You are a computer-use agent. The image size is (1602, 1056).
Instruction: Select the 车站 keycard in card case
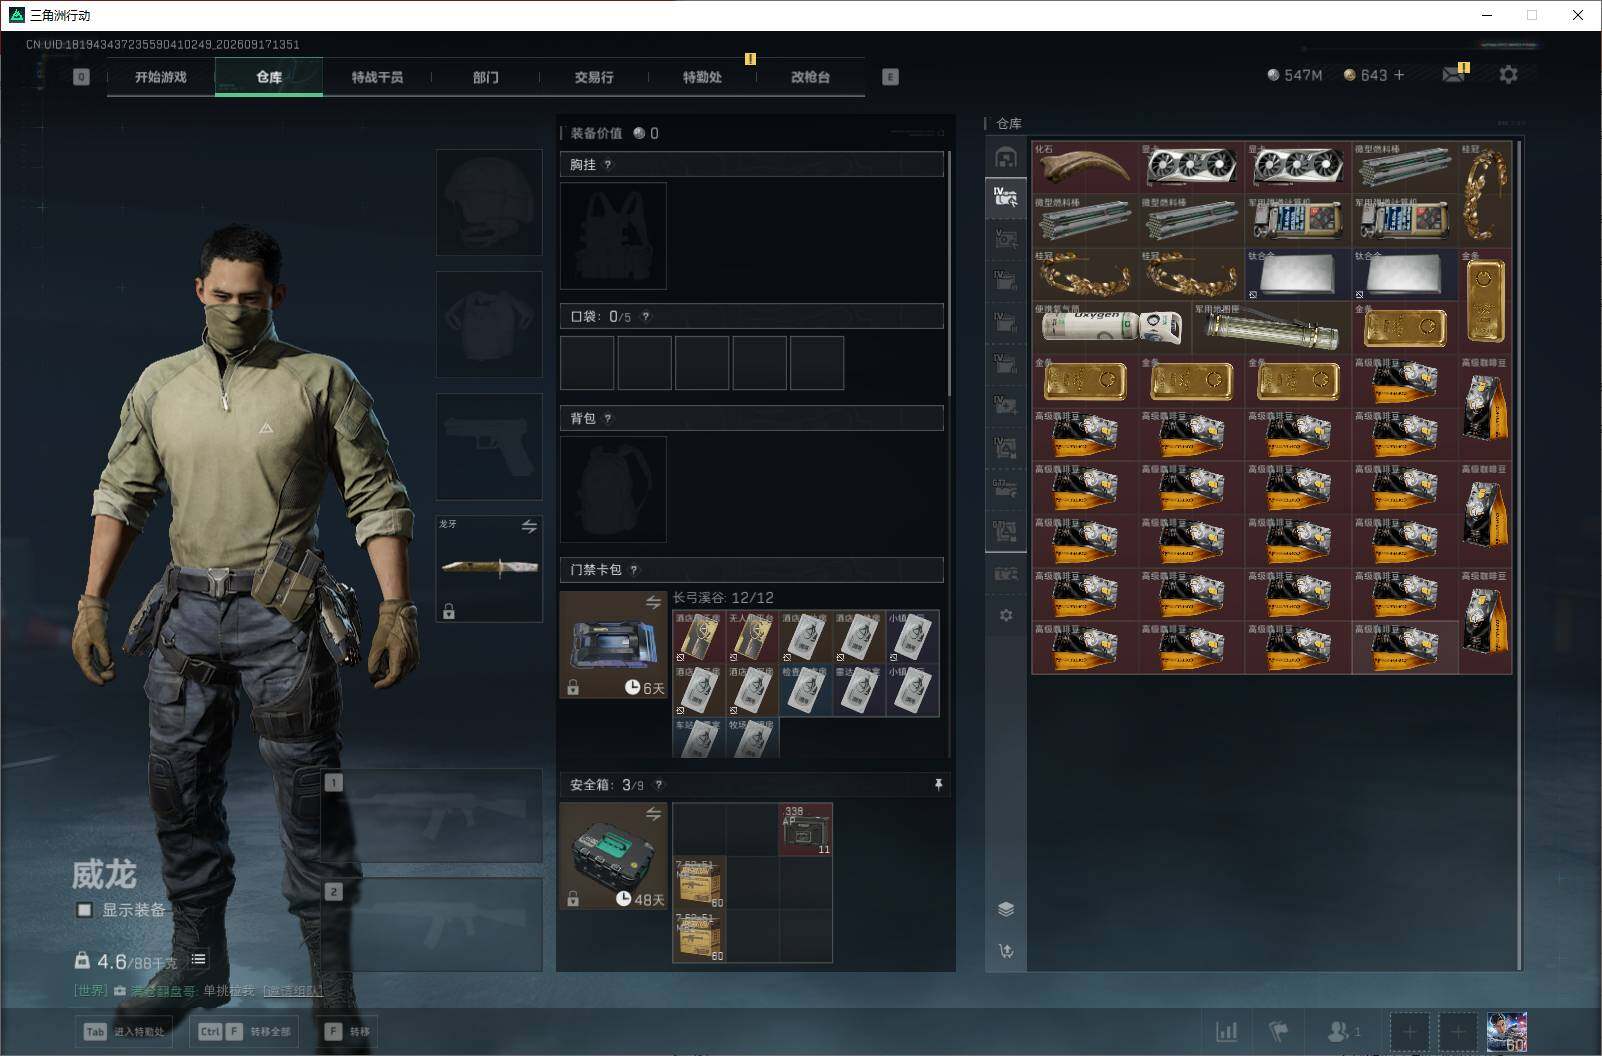(x=699, y=737)
